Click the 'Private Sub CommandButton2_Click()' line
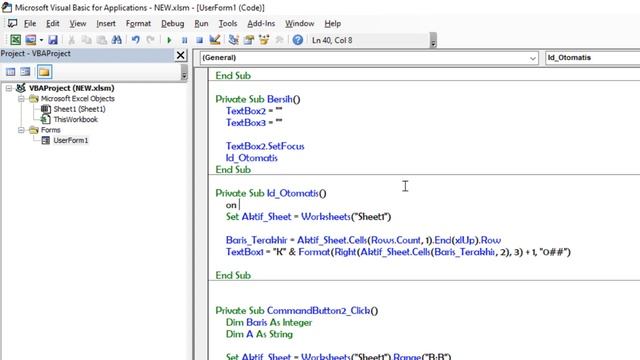The height and width of the screenshot is (360, 640). [x=297, y=311]
